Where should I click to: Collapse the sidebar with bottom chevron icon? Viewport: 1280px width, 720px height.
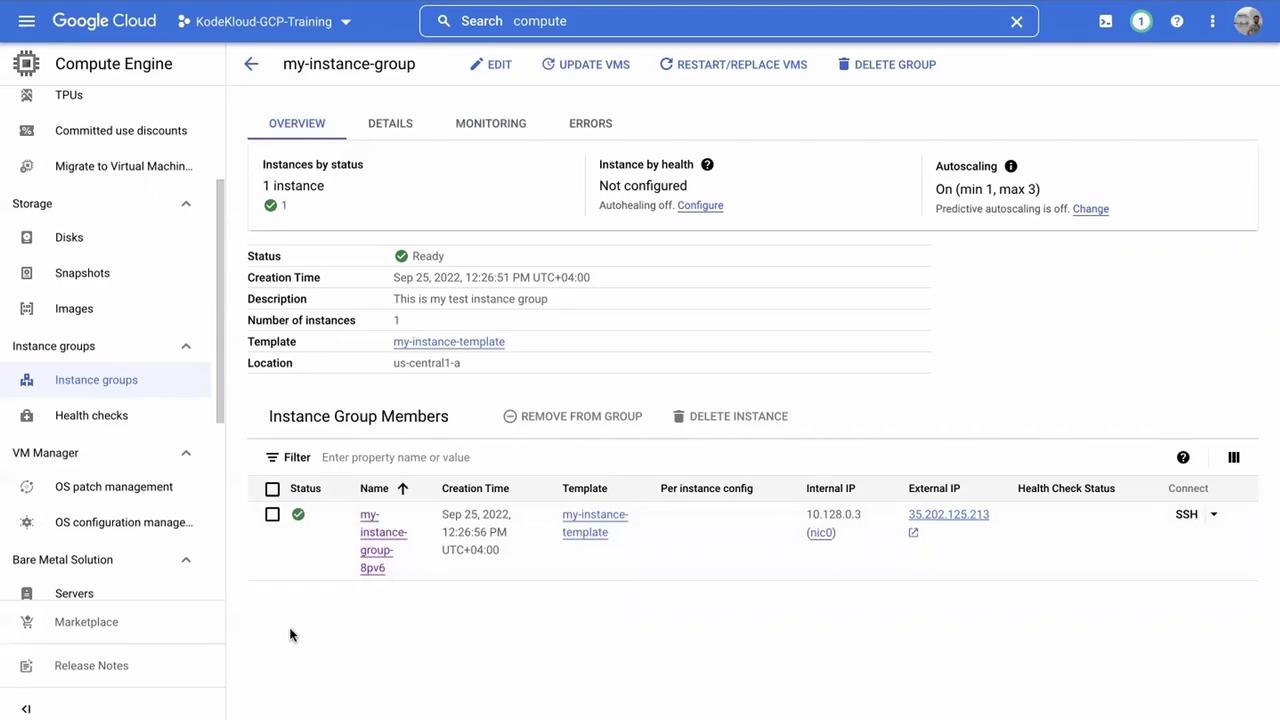coord(26,709)
